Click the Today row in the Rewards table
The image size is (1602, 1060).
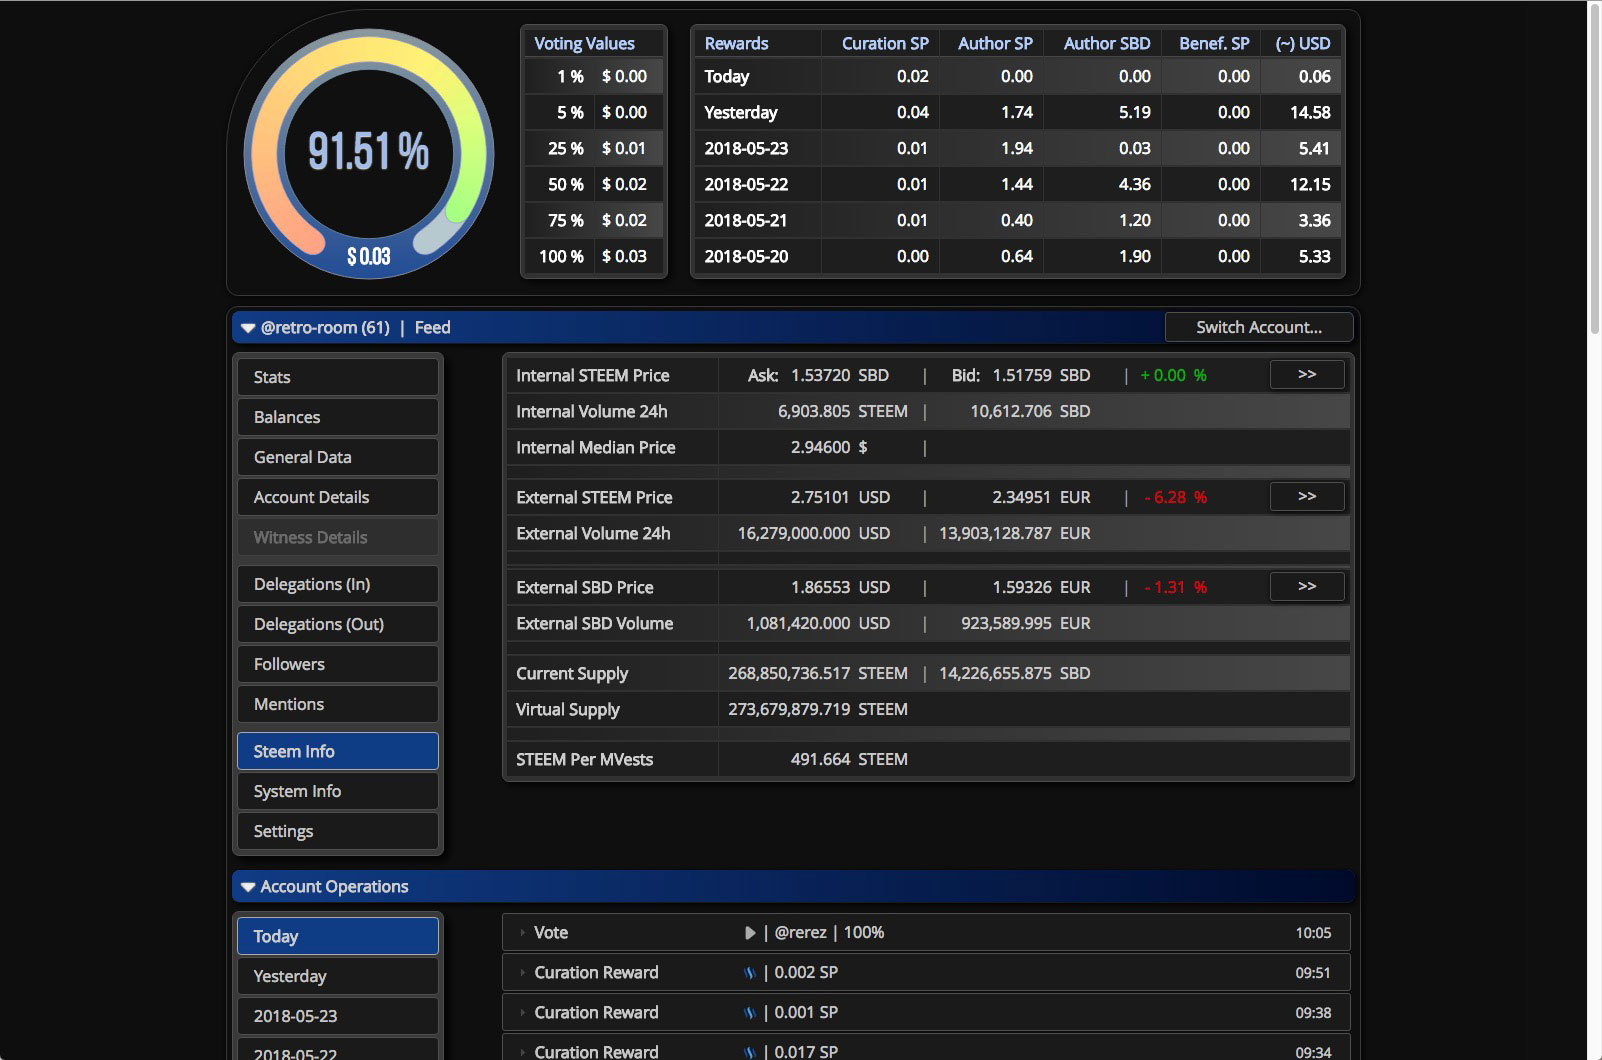click(1018, 76)
